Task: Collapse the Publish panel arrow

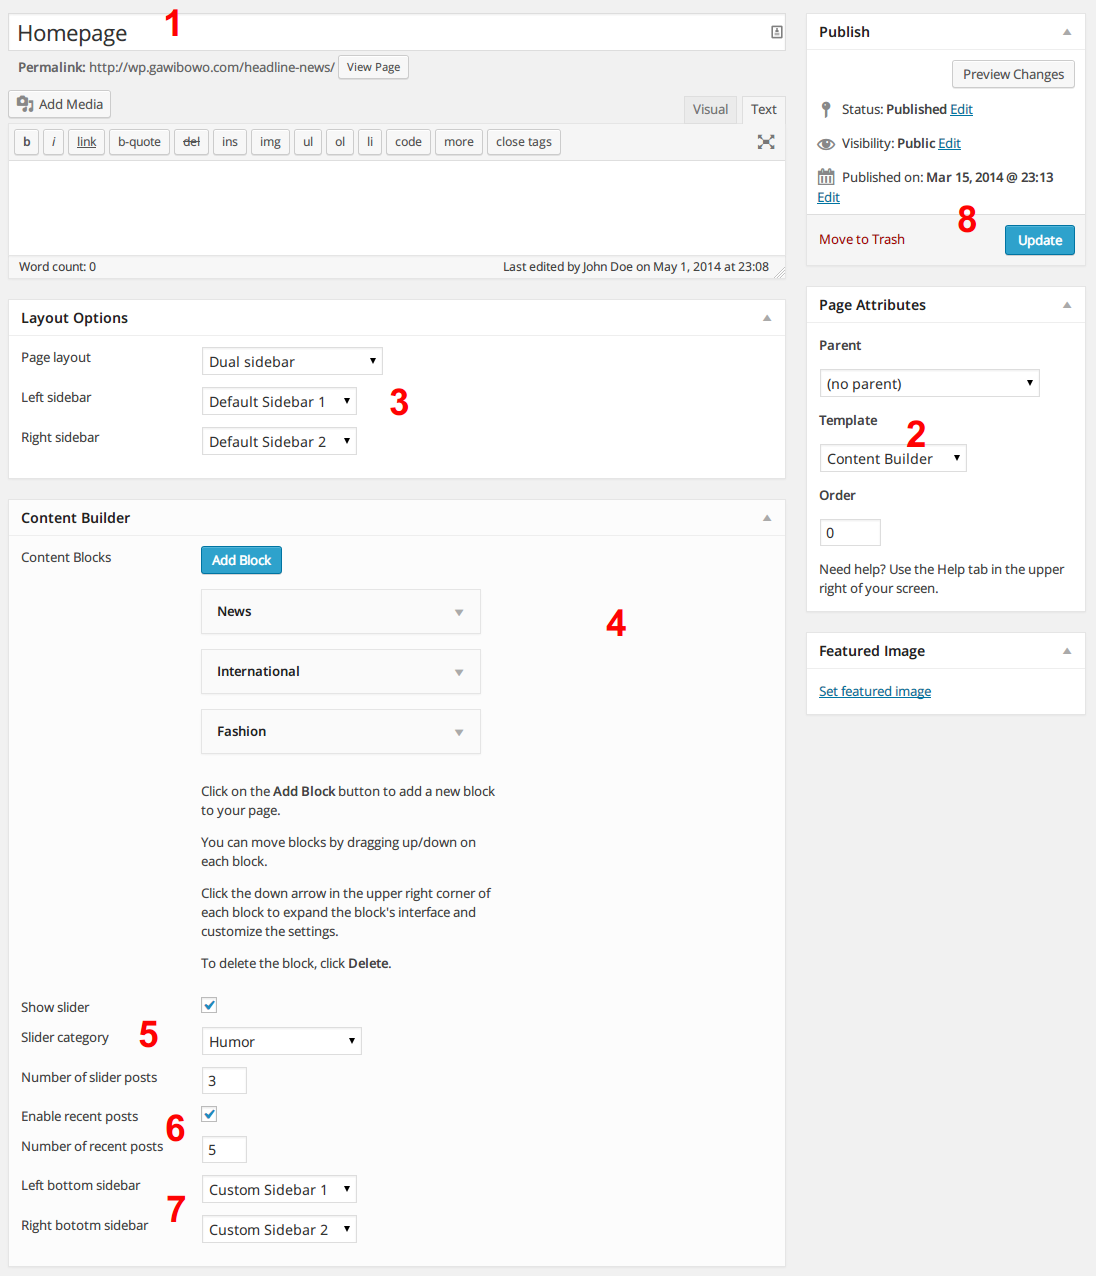Action: 1067,32
